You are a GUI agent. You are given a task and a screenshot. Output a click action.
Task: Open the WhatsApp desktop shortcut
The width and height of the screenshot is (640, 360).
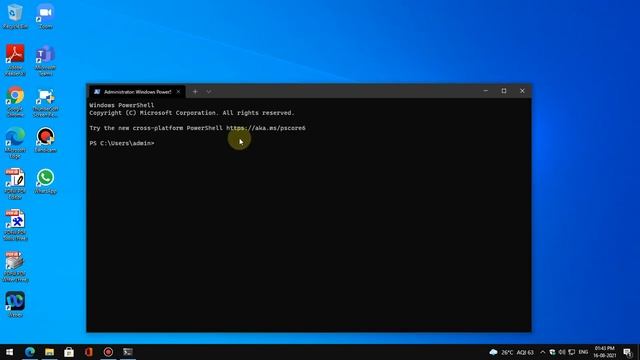click(x=45, y=181)
